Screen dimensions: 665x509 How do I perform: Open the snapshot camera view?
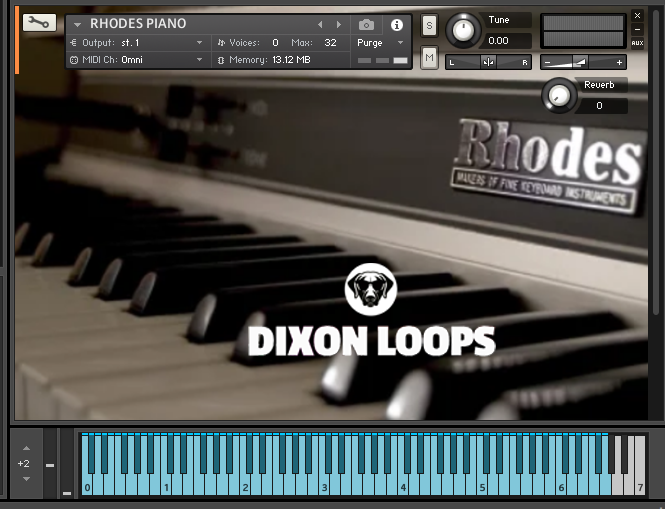(x=366, y=25)
